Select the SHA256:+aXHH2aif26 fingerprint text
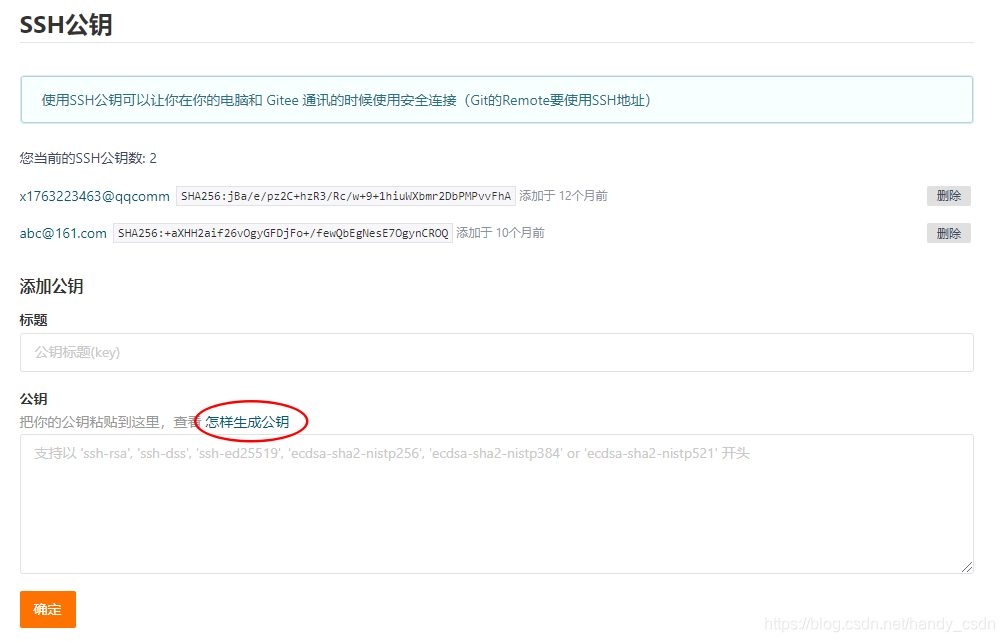Viewport: 1004px width, 642px height. click(x=283, y=233)
